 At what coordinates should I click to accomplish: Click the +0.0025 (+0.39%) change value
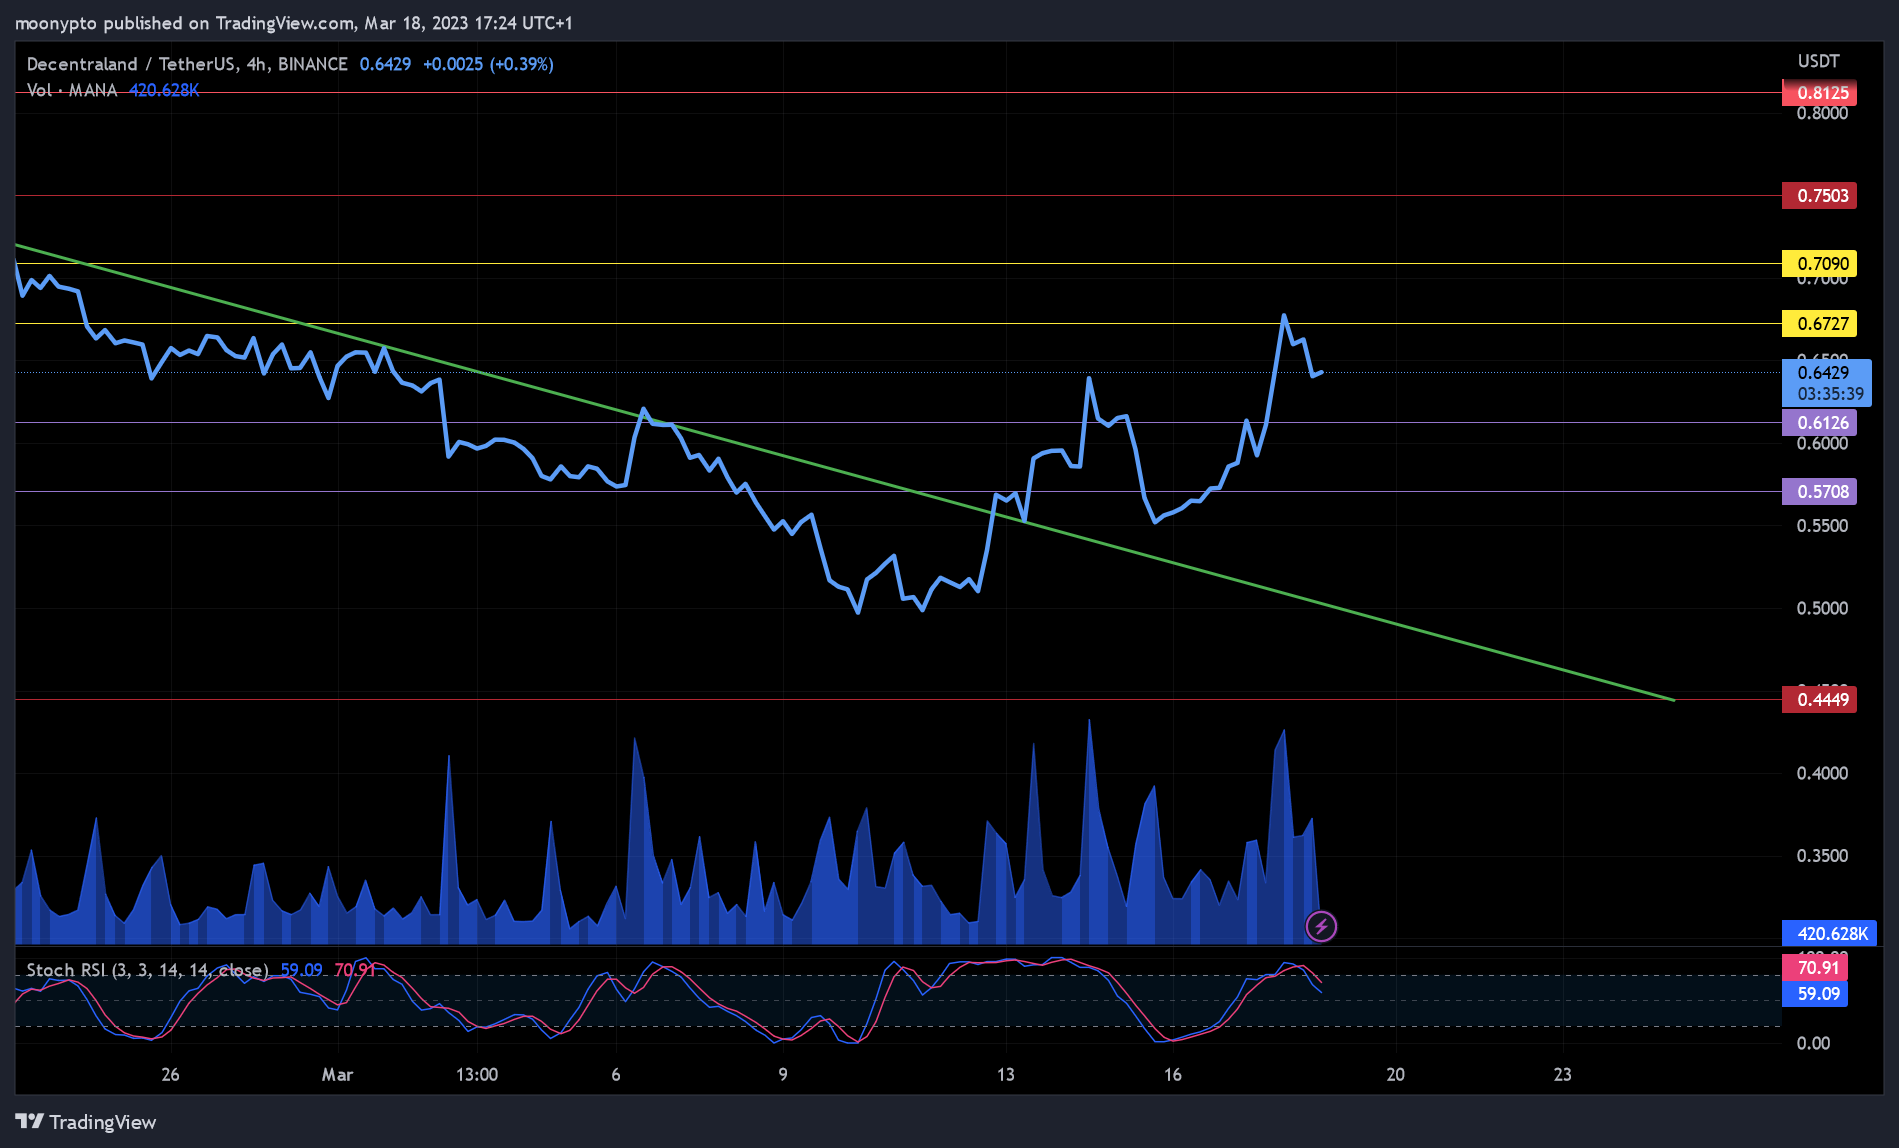tap(488, 64)
